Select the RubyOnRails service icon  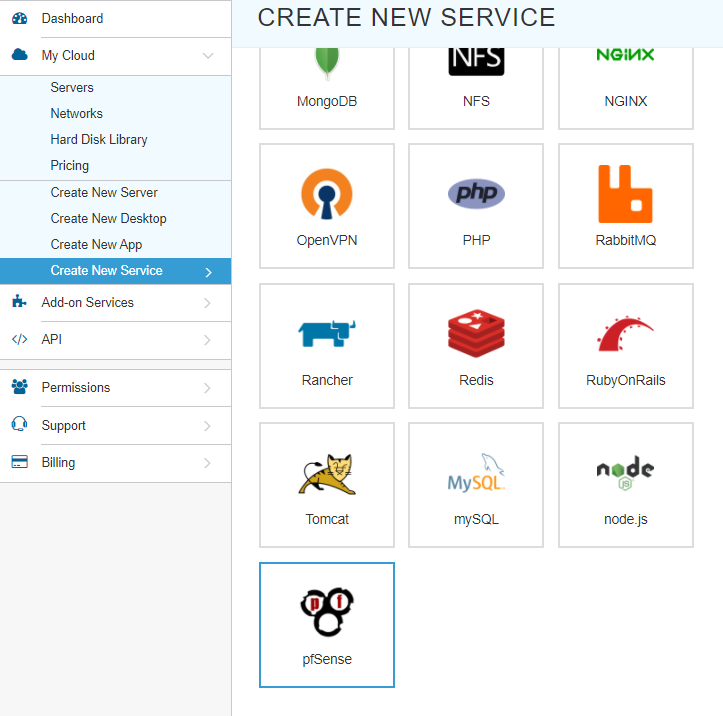click(x=625, y=333)
